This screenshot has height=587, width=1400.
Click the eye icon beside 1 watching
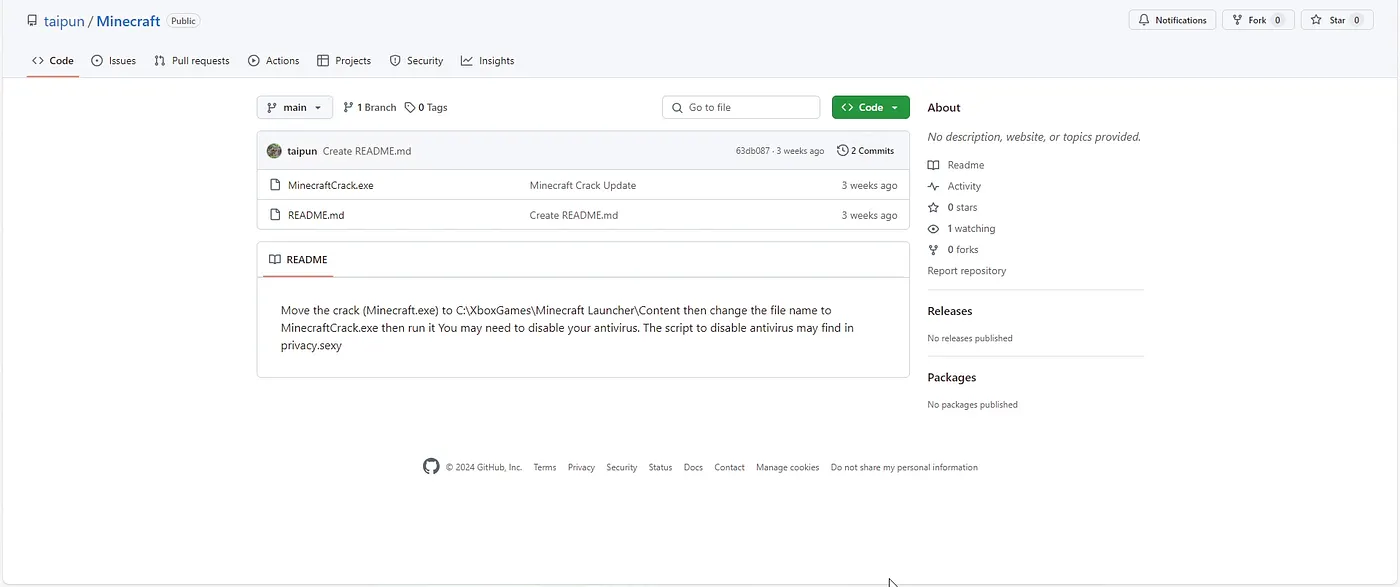934,228
